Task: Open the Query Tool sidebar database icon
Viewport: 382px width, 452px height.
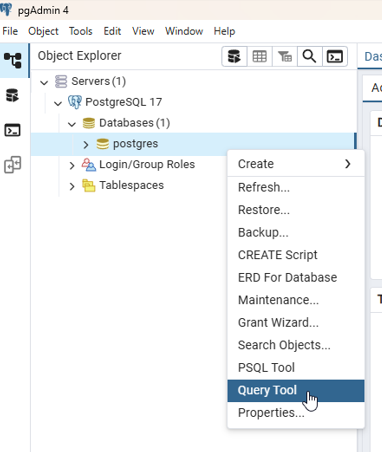Action: (13, 95)
